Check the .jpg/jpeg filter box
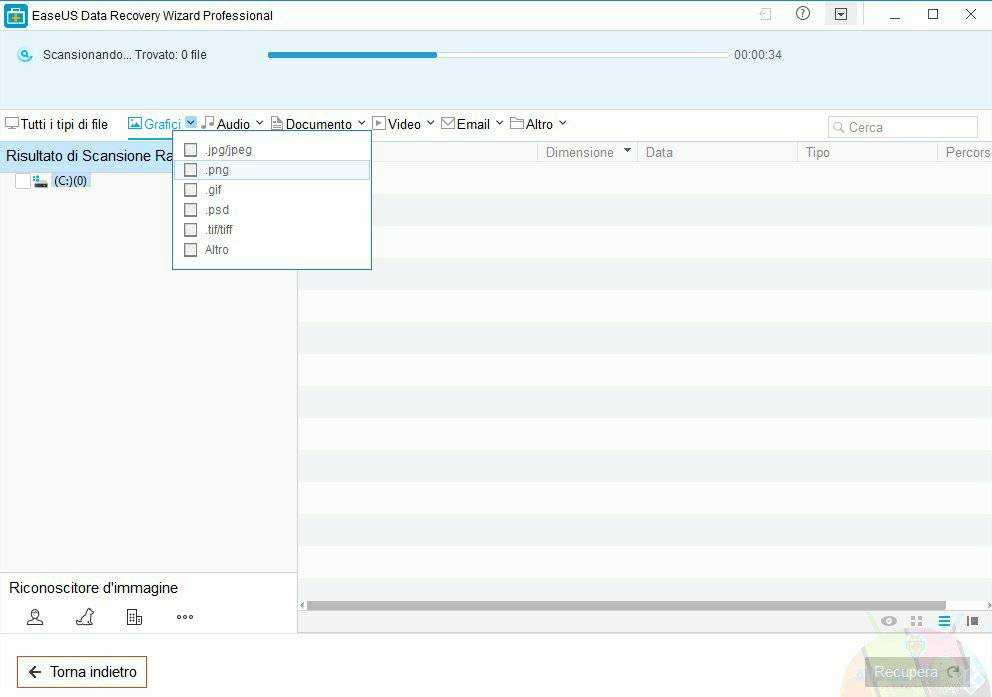Image resolution: width=992 pixels, height=697 pixels. point(190,150)
